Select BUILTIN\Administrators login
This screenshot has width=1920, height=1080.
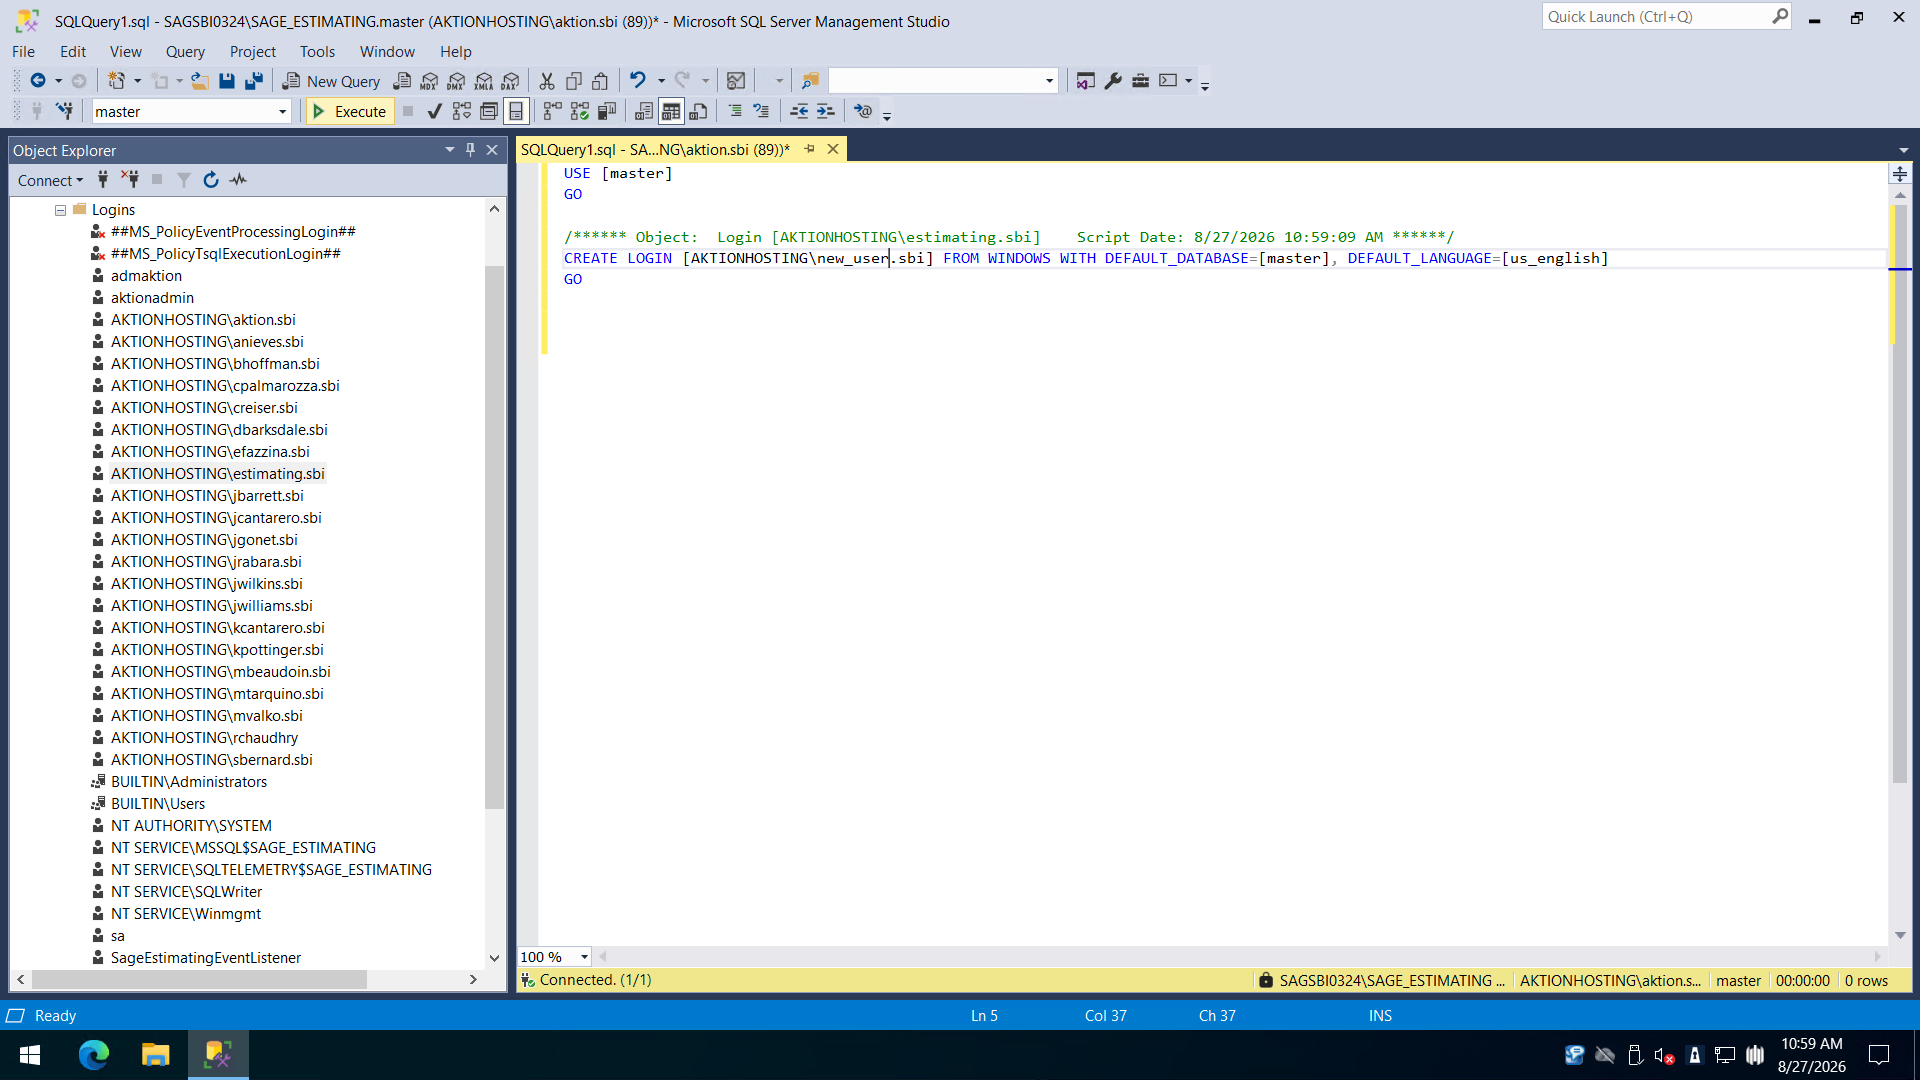click(x=188, y=782)
